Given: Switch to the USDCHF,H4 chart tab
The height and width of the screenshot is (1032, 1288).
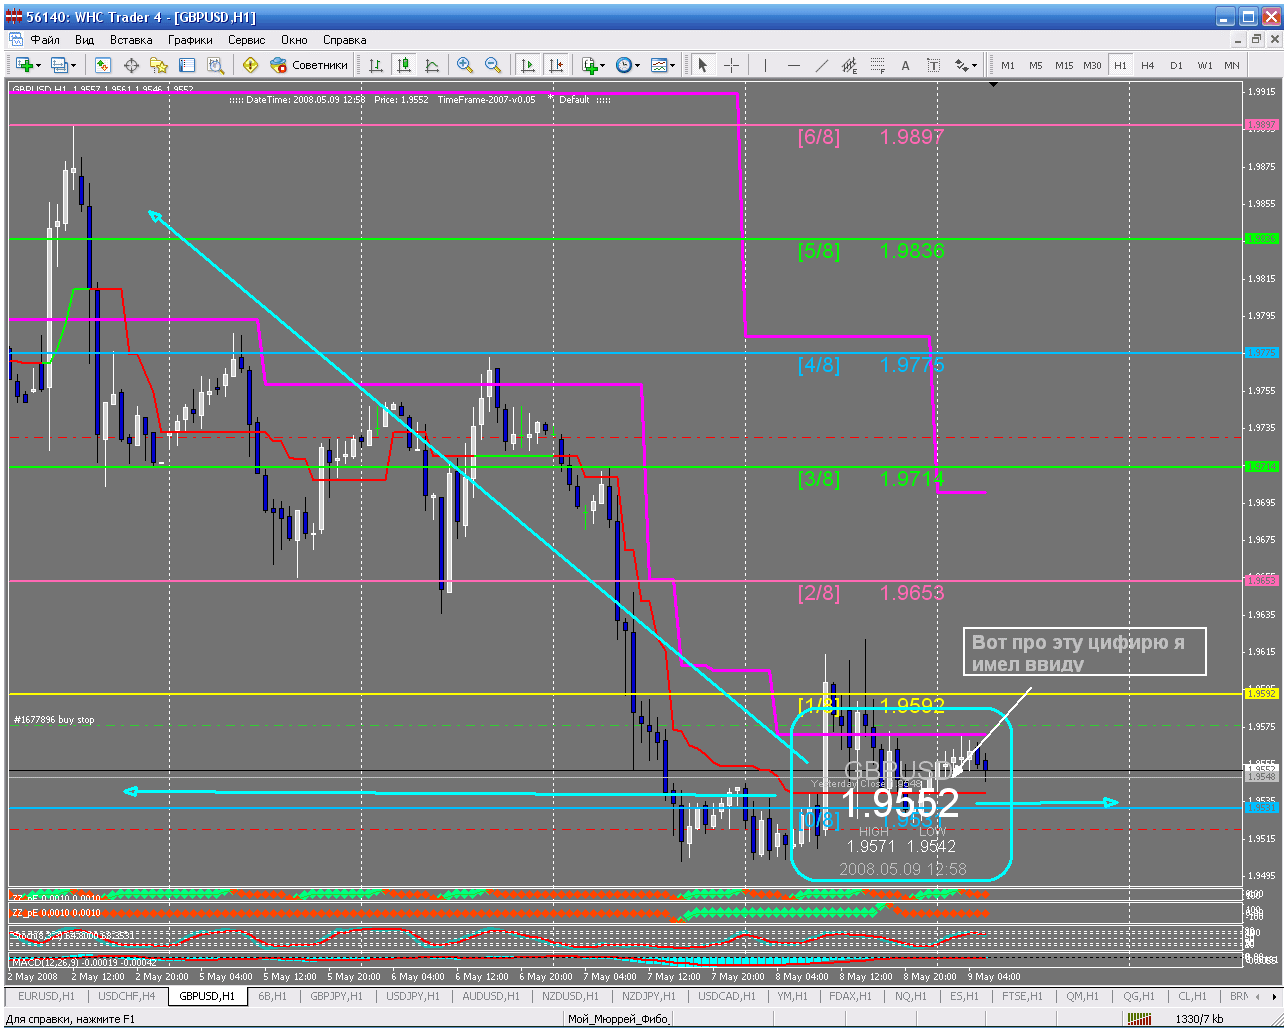Looking at the screenshot, I should point(127,996).
